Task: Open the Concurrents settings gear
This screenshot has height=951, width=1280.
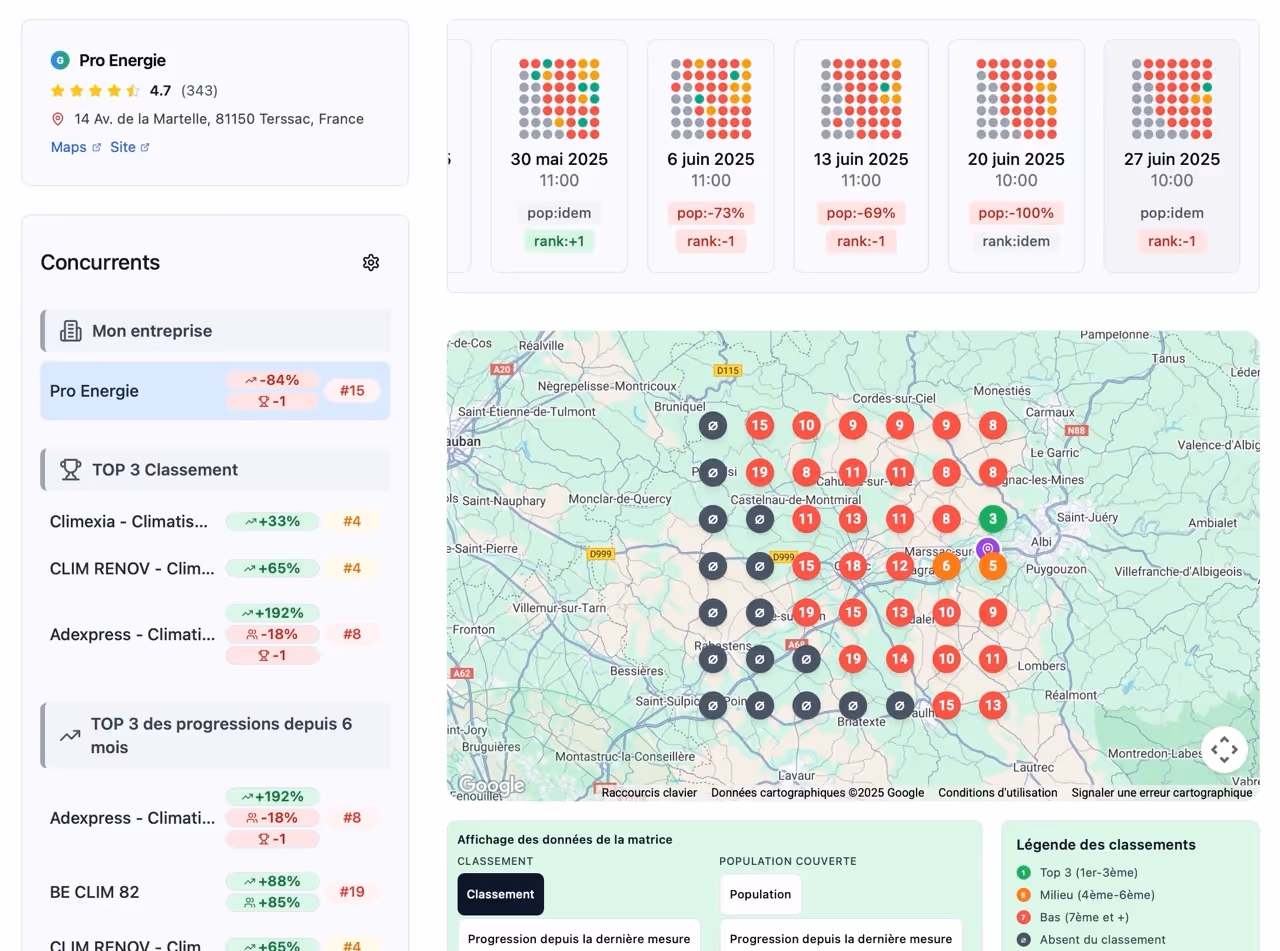Action: point(371,262)
